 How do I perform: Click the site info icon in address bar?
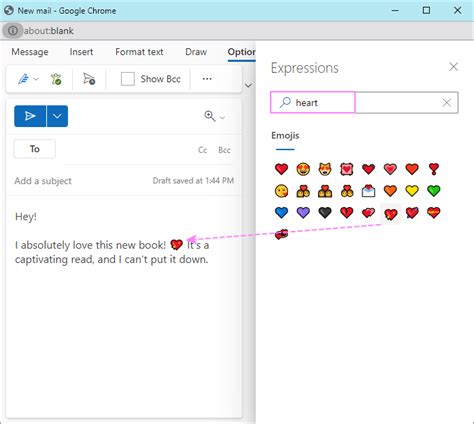[x=13, y=31]
